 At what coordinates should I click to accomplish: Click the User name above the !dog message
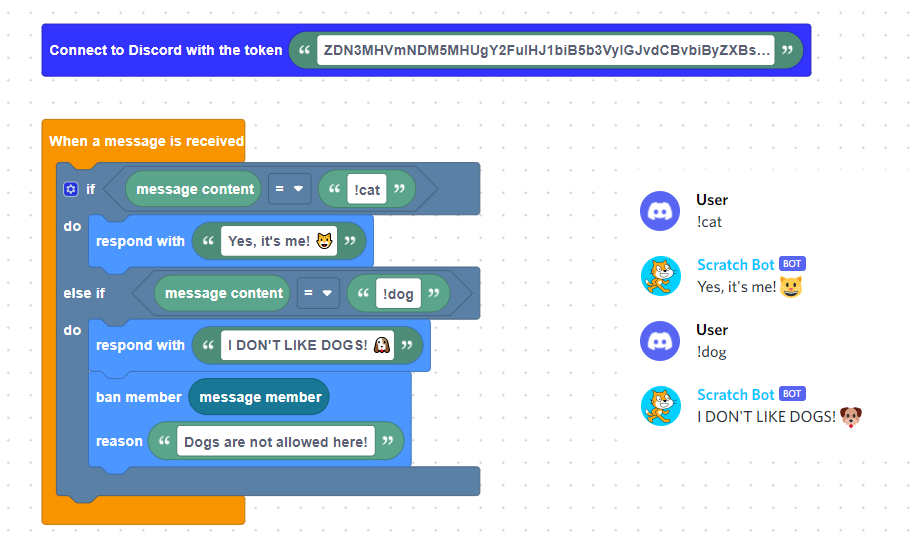tap(712, 329)
